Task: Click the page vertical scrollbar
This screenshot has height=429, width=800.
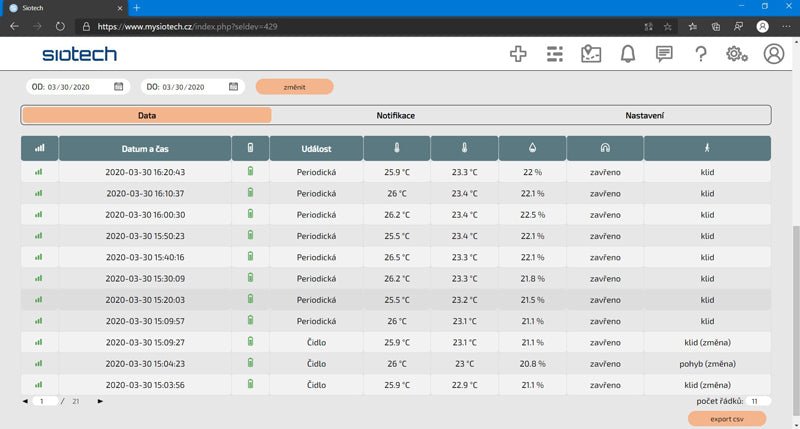Action: [795, 321]
